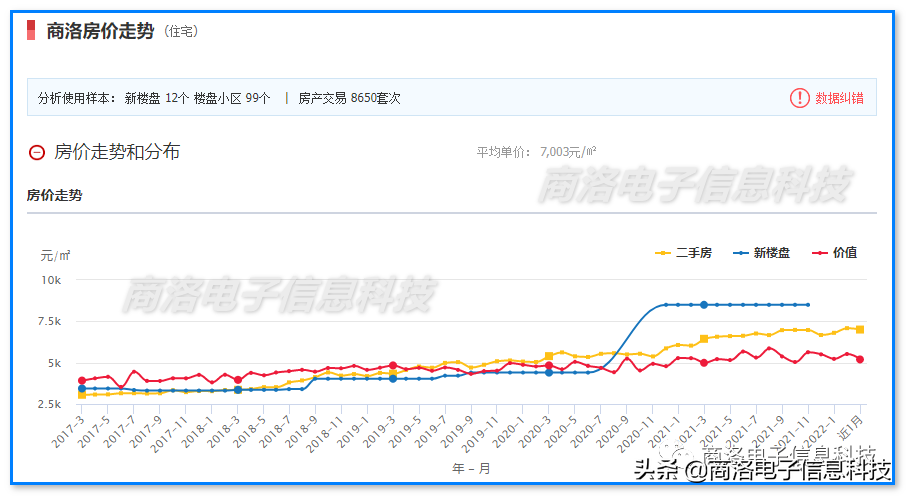Image resolution: width=906 pixels, height=496 pixels.
Task: Click the 房产交易 8650套次 text
Action: point(349,98)
